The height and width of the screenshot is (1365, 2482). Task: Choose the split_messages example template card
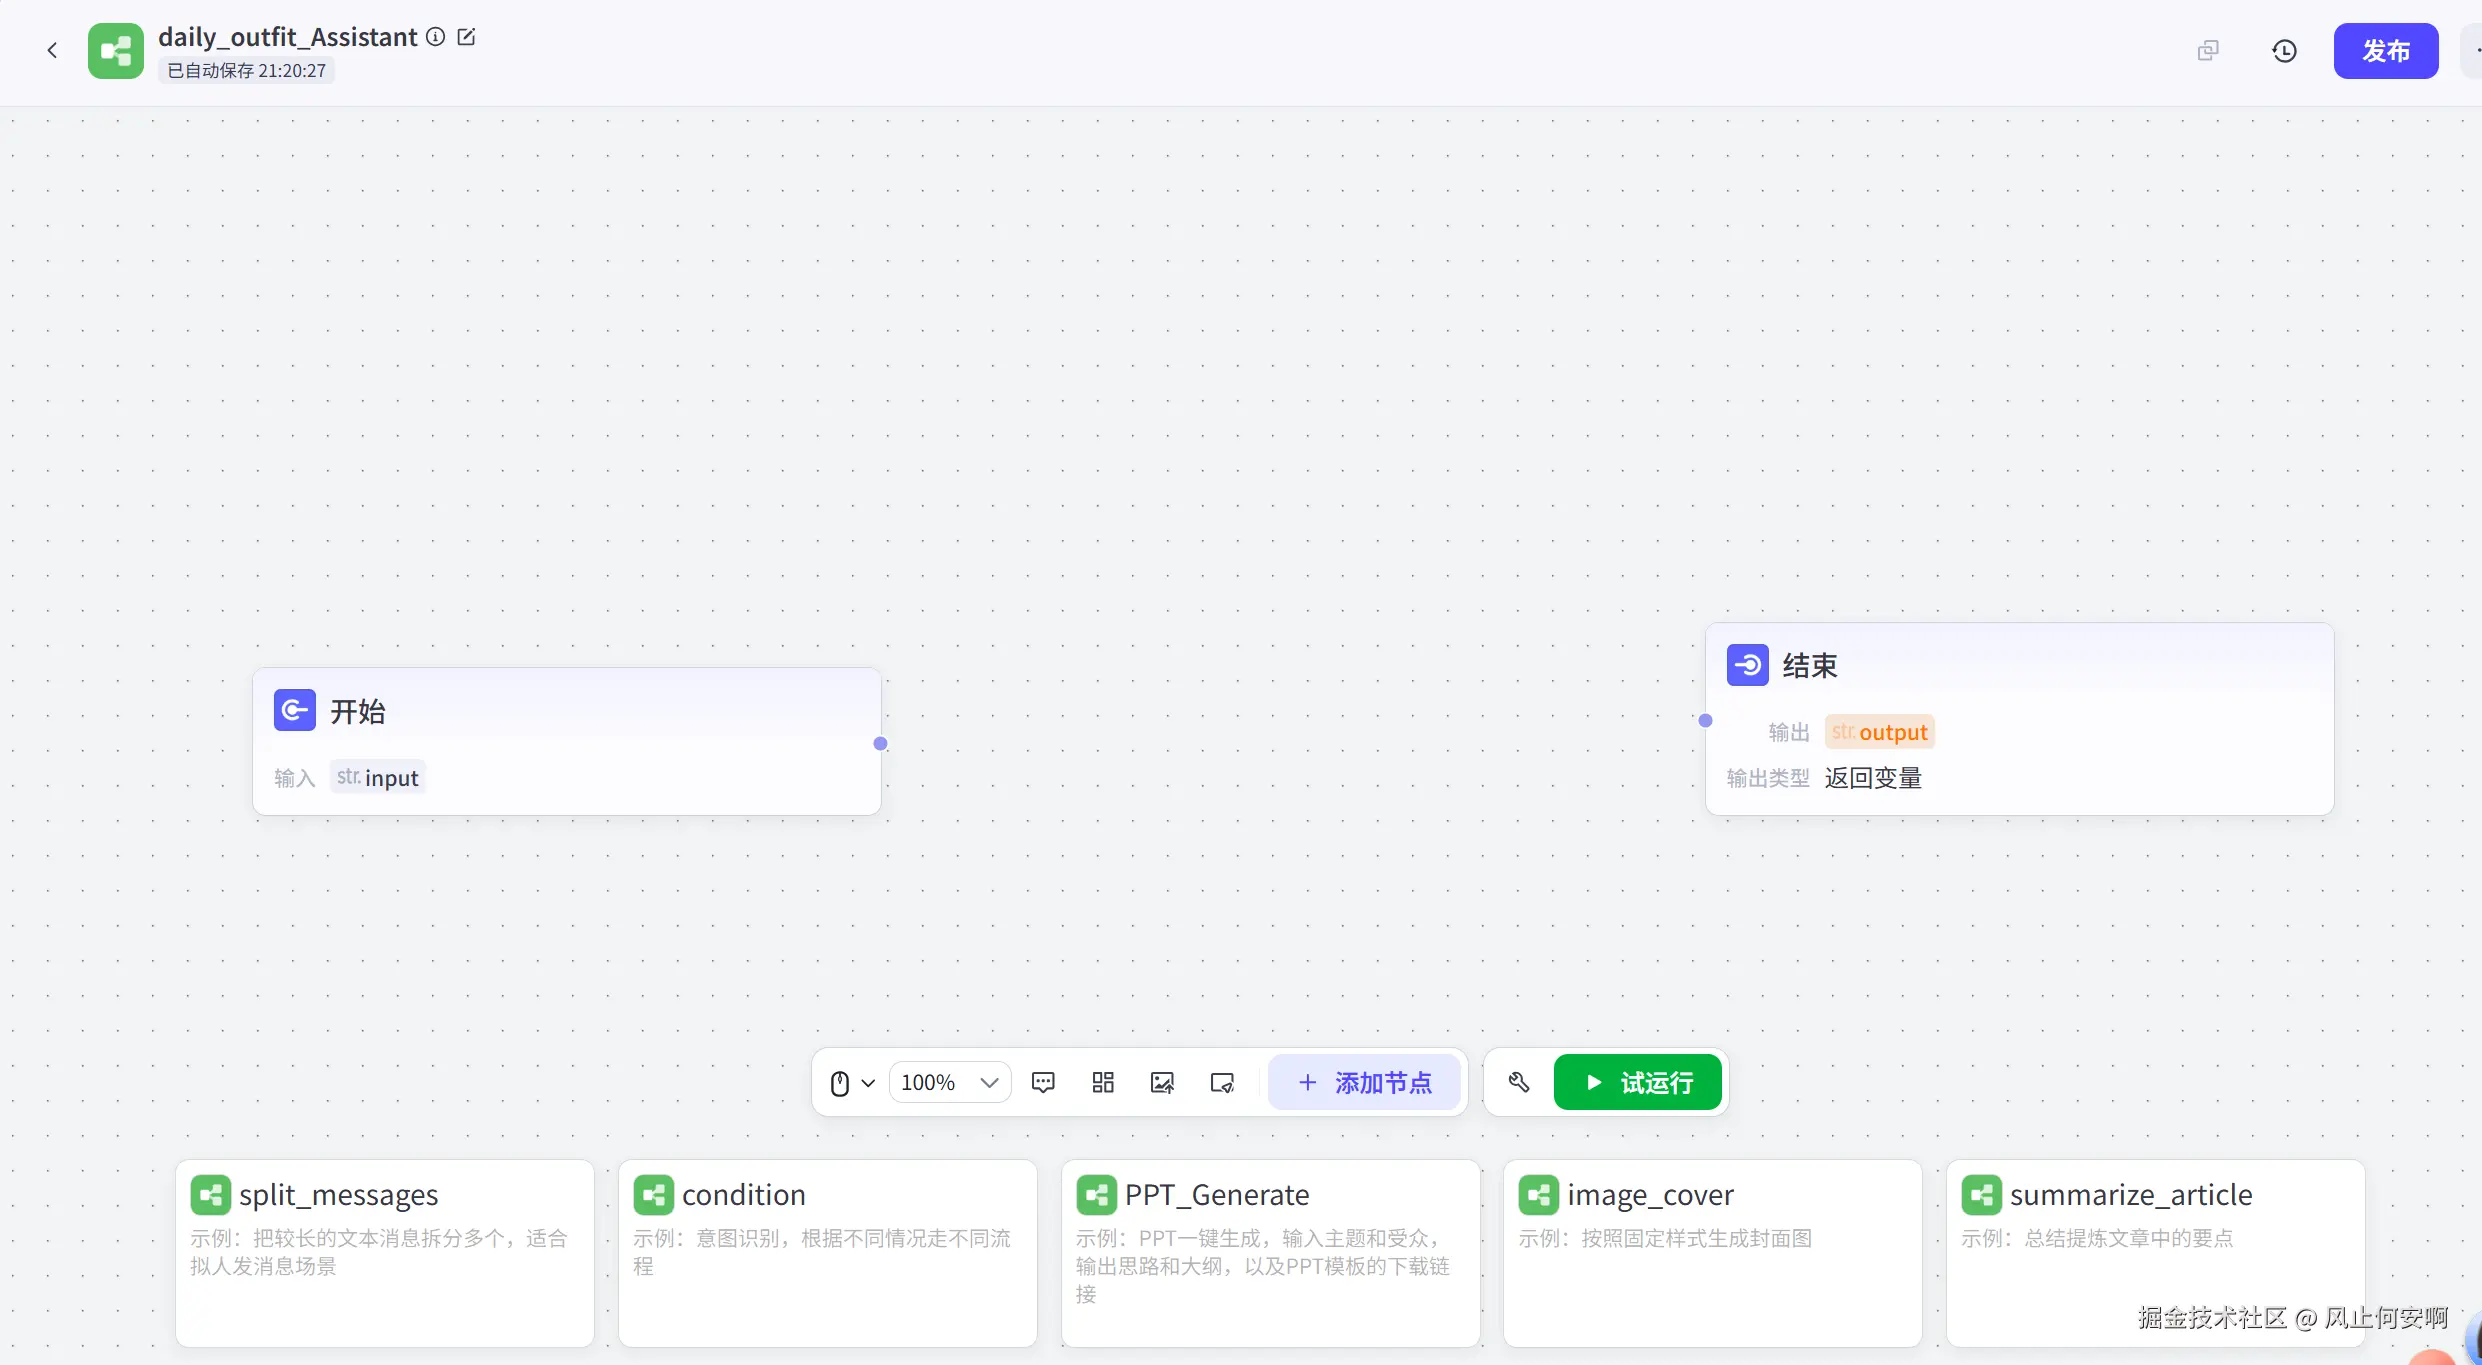click(x=385, y=1252)
